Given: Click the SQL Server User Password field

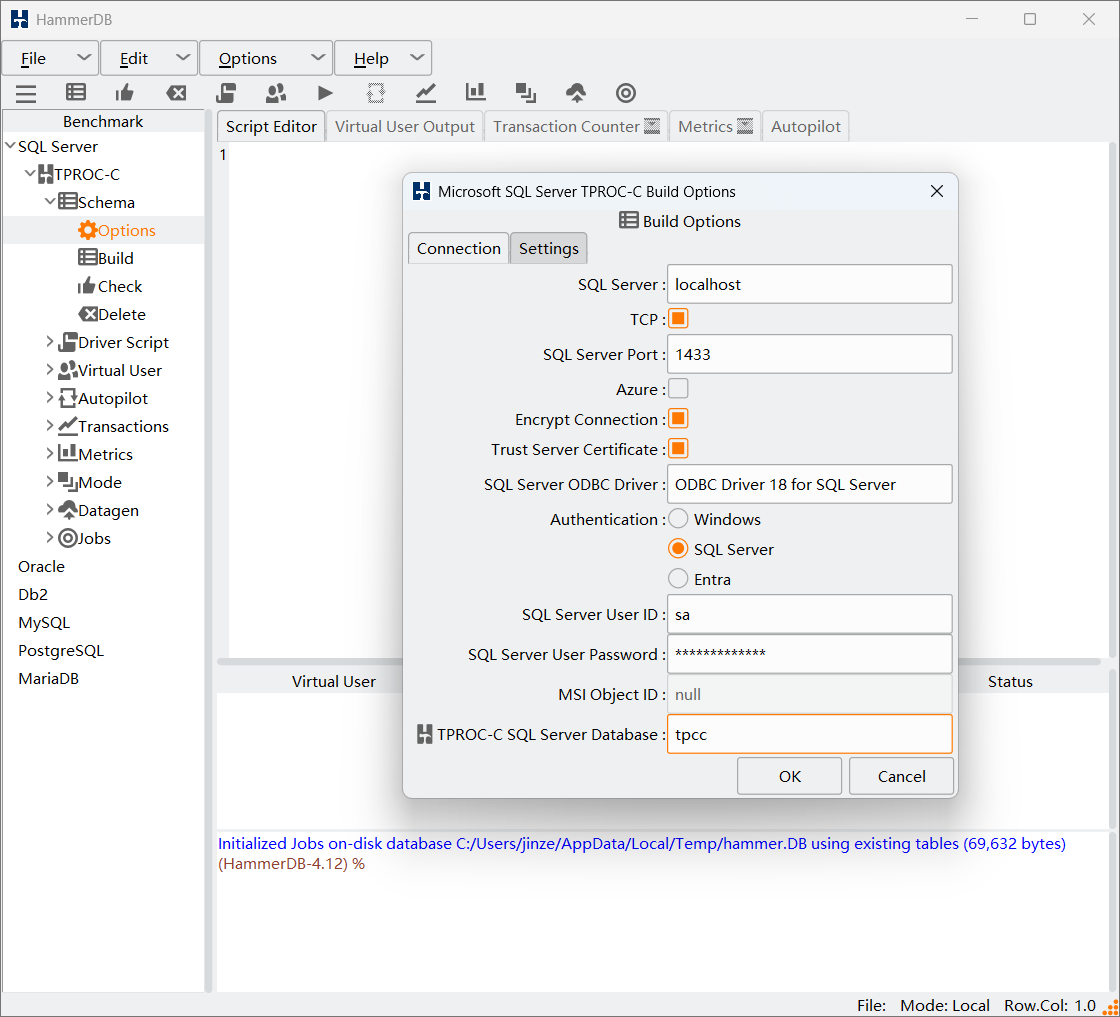Looking at the screenshot, I should 809,654.
